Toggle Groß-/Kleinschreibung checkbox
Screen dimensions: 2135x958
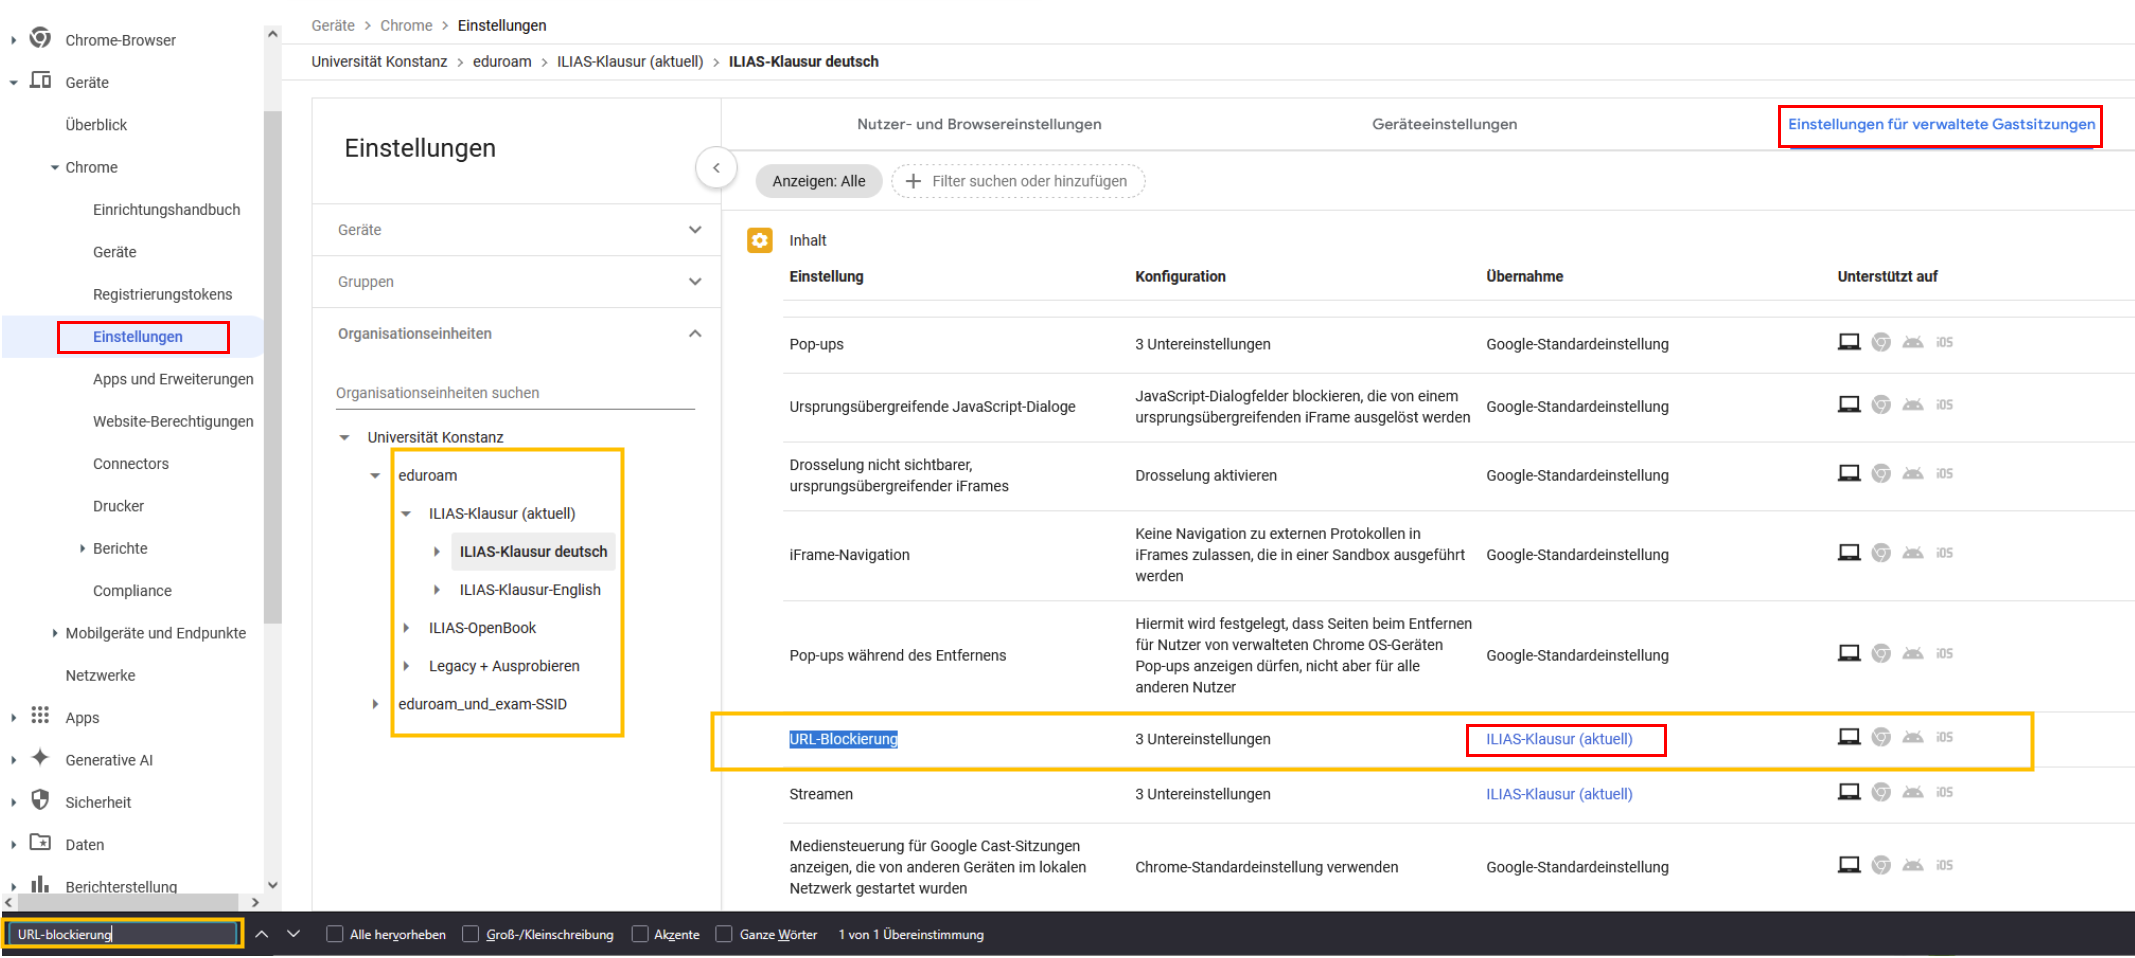(471, 934)
